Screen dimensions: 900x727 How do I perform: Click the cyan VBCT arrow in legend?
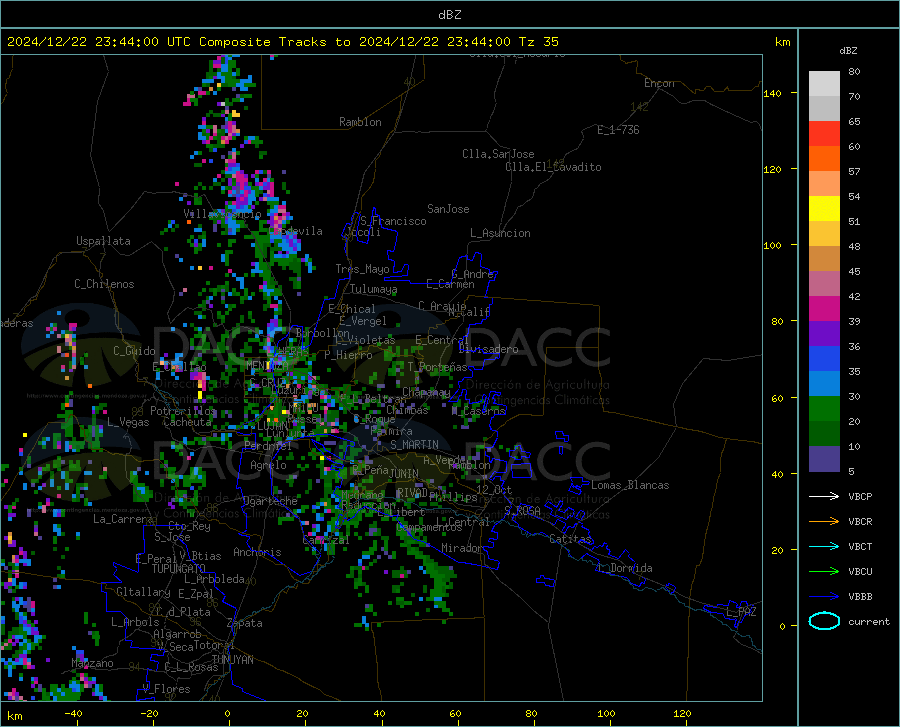tap(824, 546)
